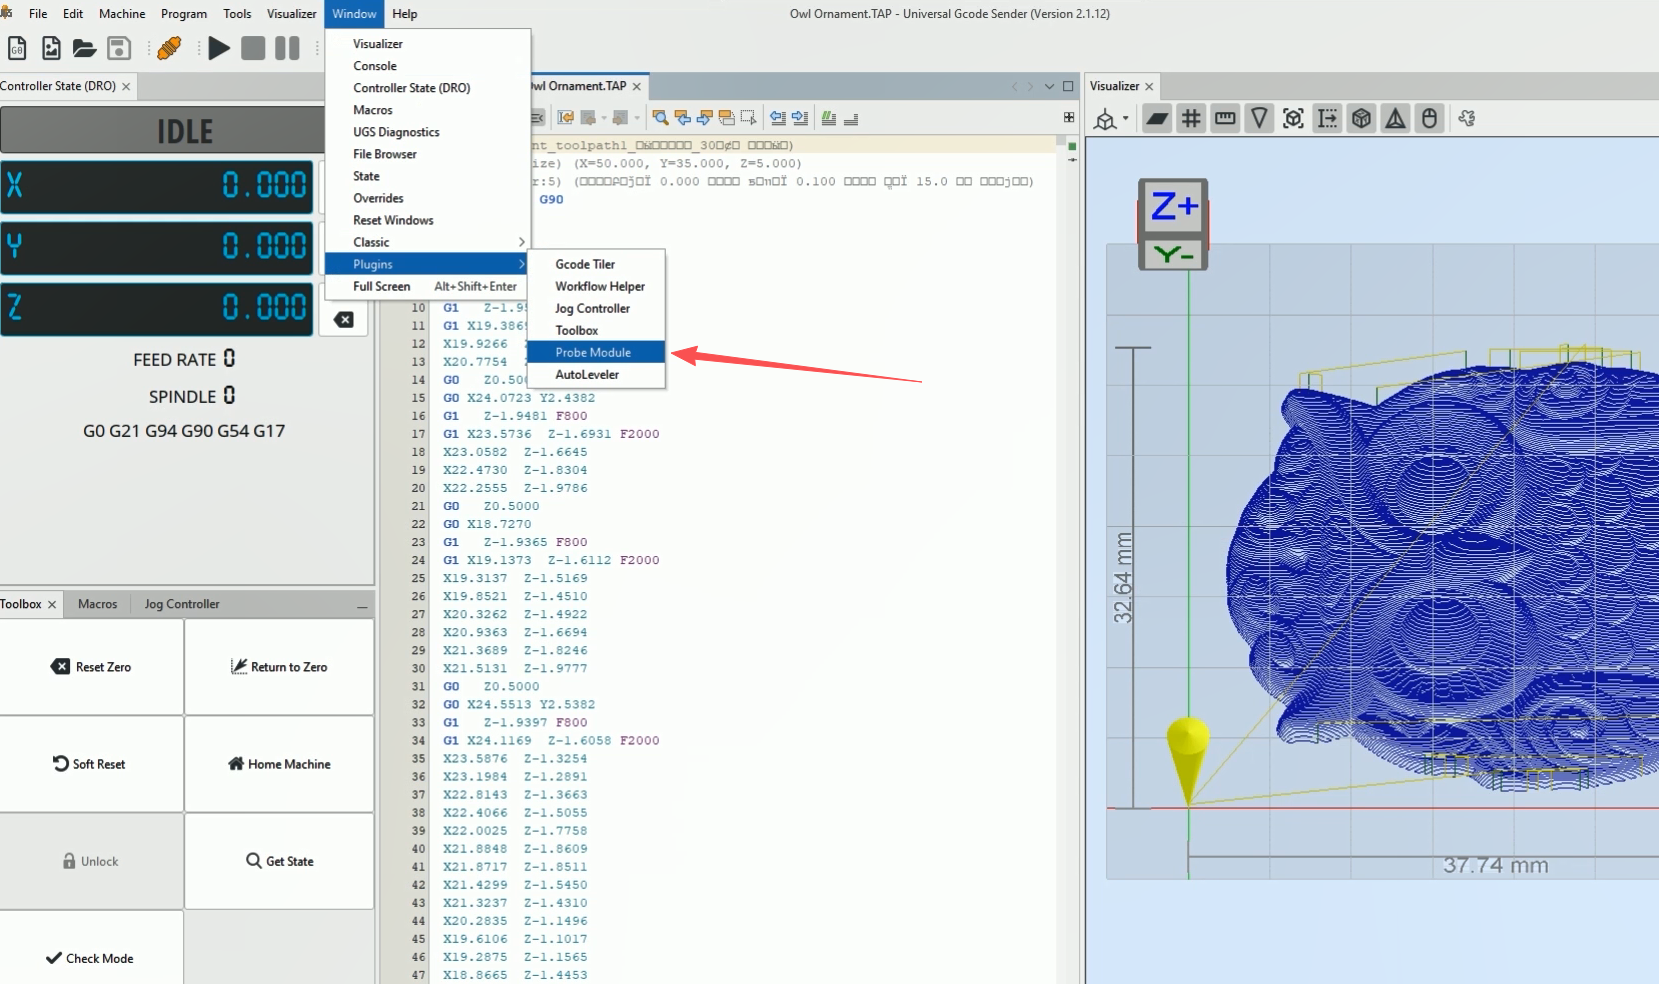Select AutoLeveler from Plugins submenu
Screen dimensions: 1659x984
pos(596,374)
